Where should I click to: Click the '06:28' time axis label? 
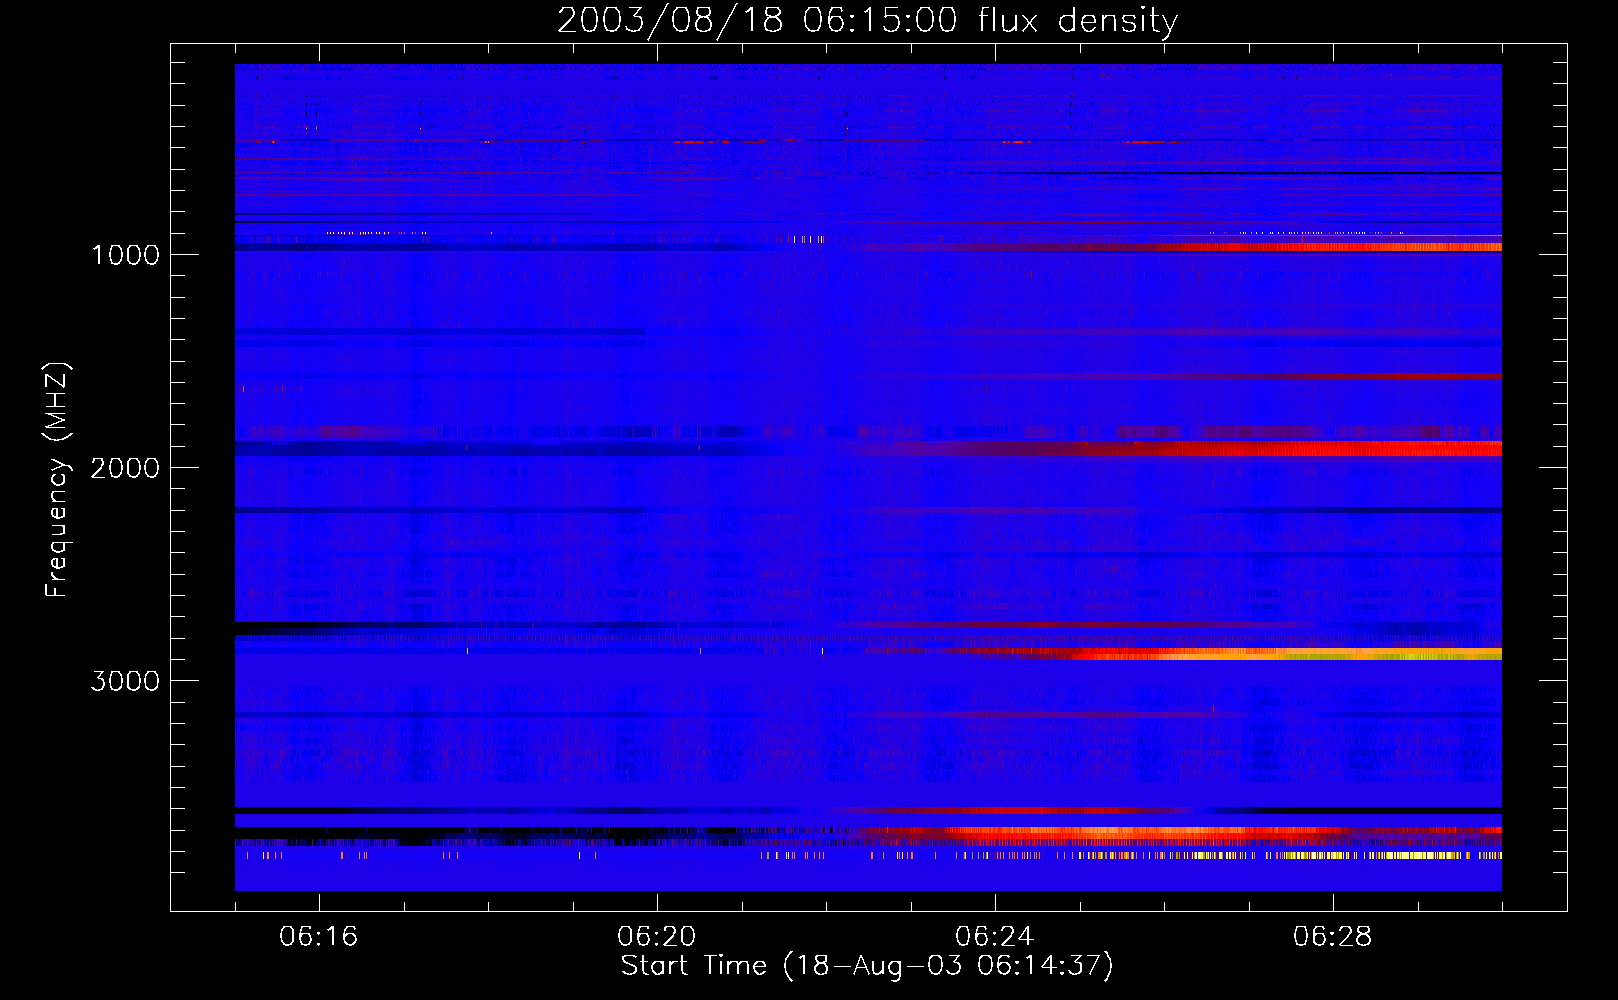[1333, 937]
